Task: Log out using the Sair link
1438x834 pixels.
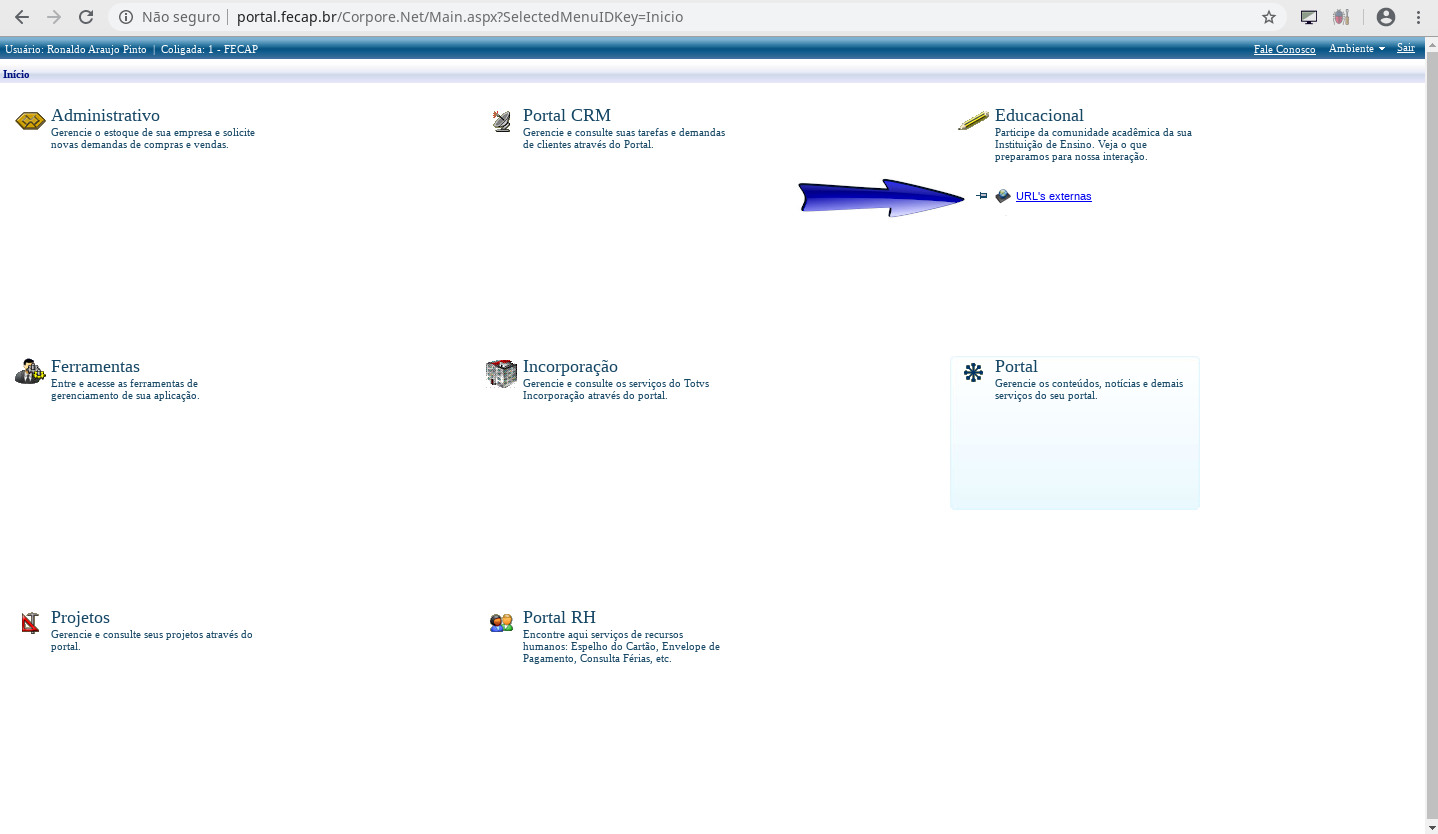Action: [1405, 48]
